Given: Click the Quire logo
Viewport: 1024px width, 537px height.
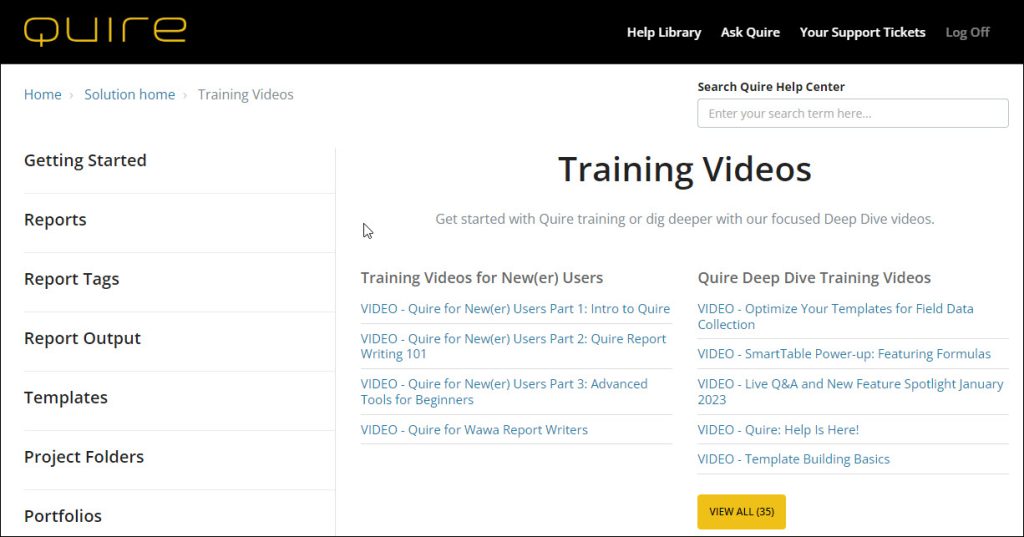Looking at the screenshot, I should [105, 31].
